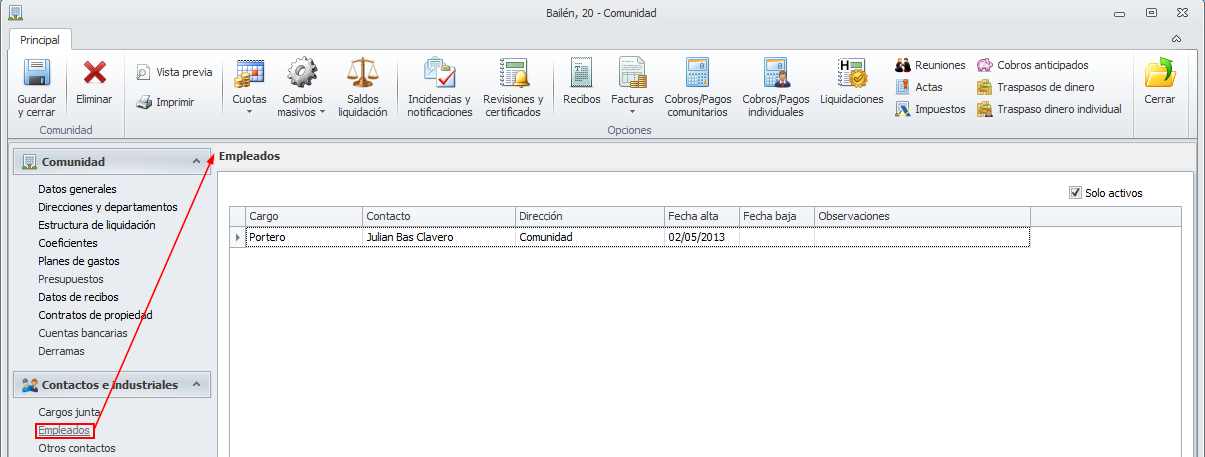
Task: Open Traspaso dinero individual
Action: [x=1049, y=109]
